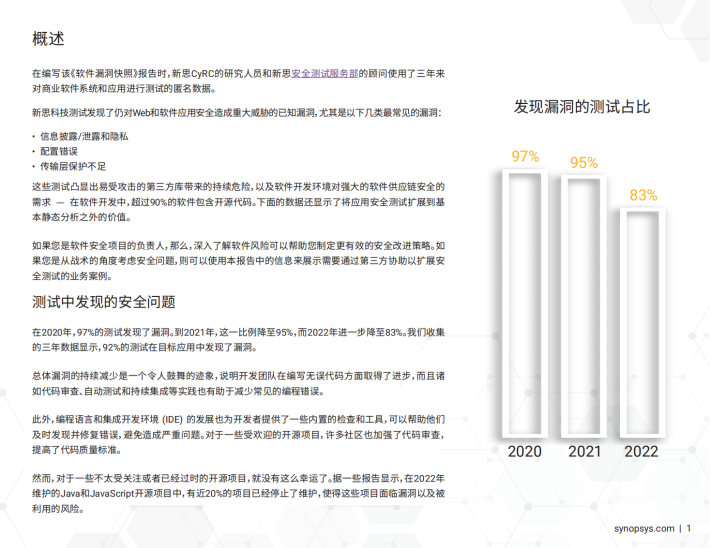The image size is (710, 548).
Task: Click the 83% data label
Action: pos(643,195)
